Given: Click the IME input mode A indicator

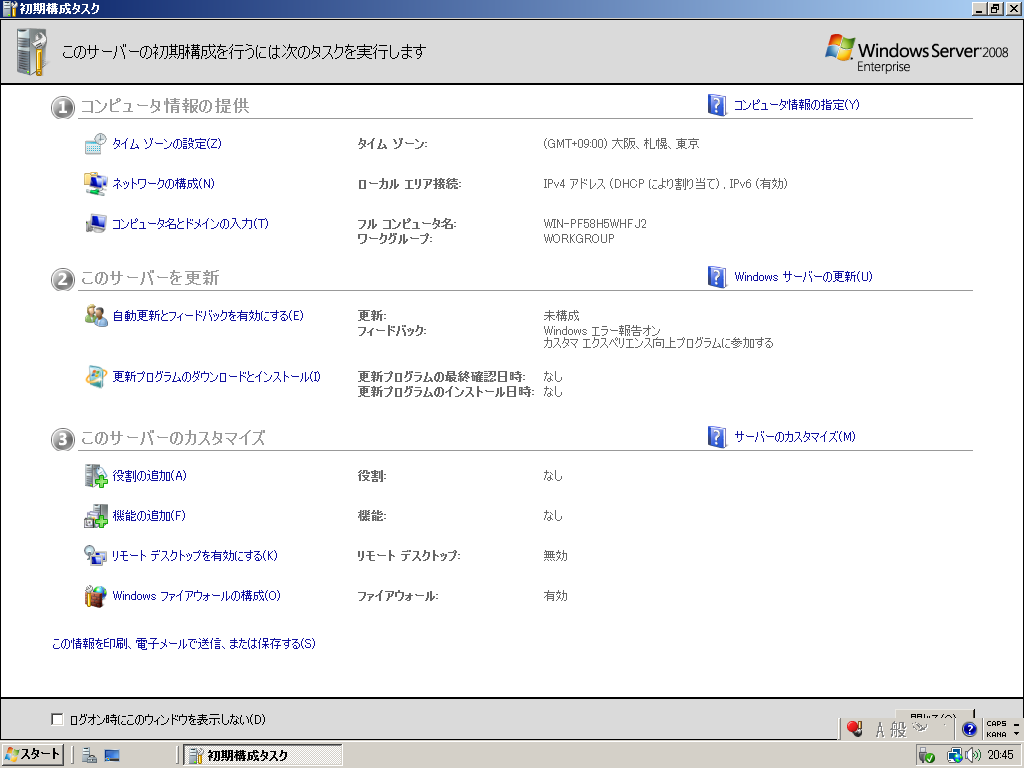Looking at the screenshot, I should click(880, 729).
